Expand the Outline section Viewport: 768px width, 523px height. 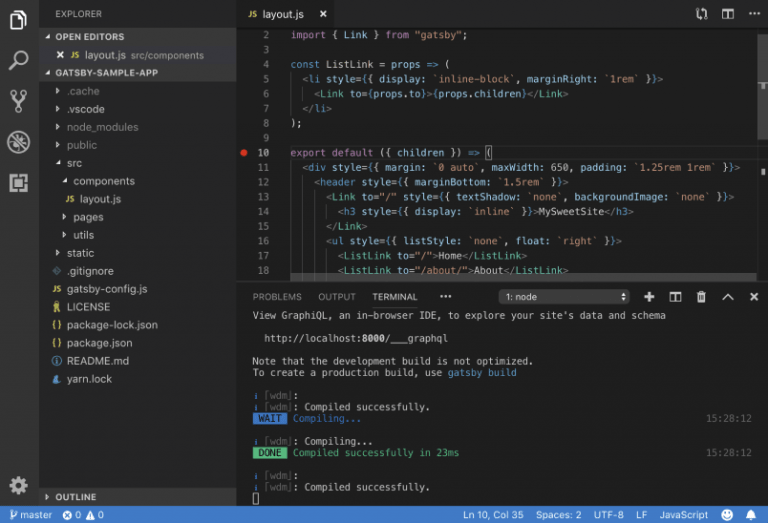click(x=76, y=497)
